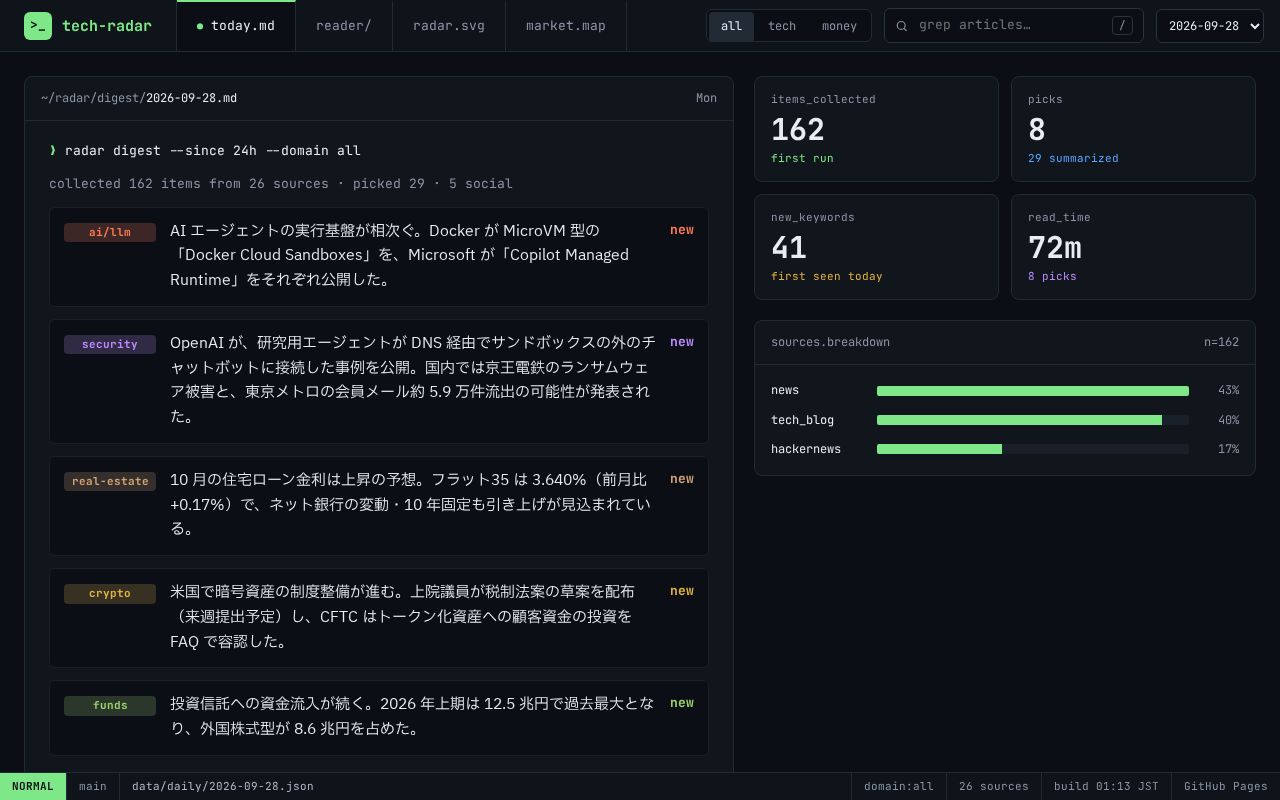This screenshot has width=1280, height=800.
Task: Click the n=162 count label
Action: coord(1221,342)
